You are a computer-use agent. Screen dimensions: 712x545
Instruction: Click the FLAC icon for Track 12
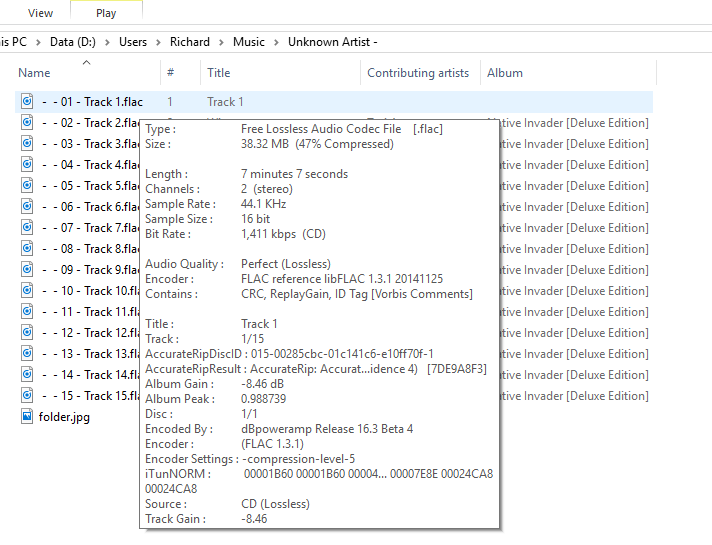pos(27,332)
